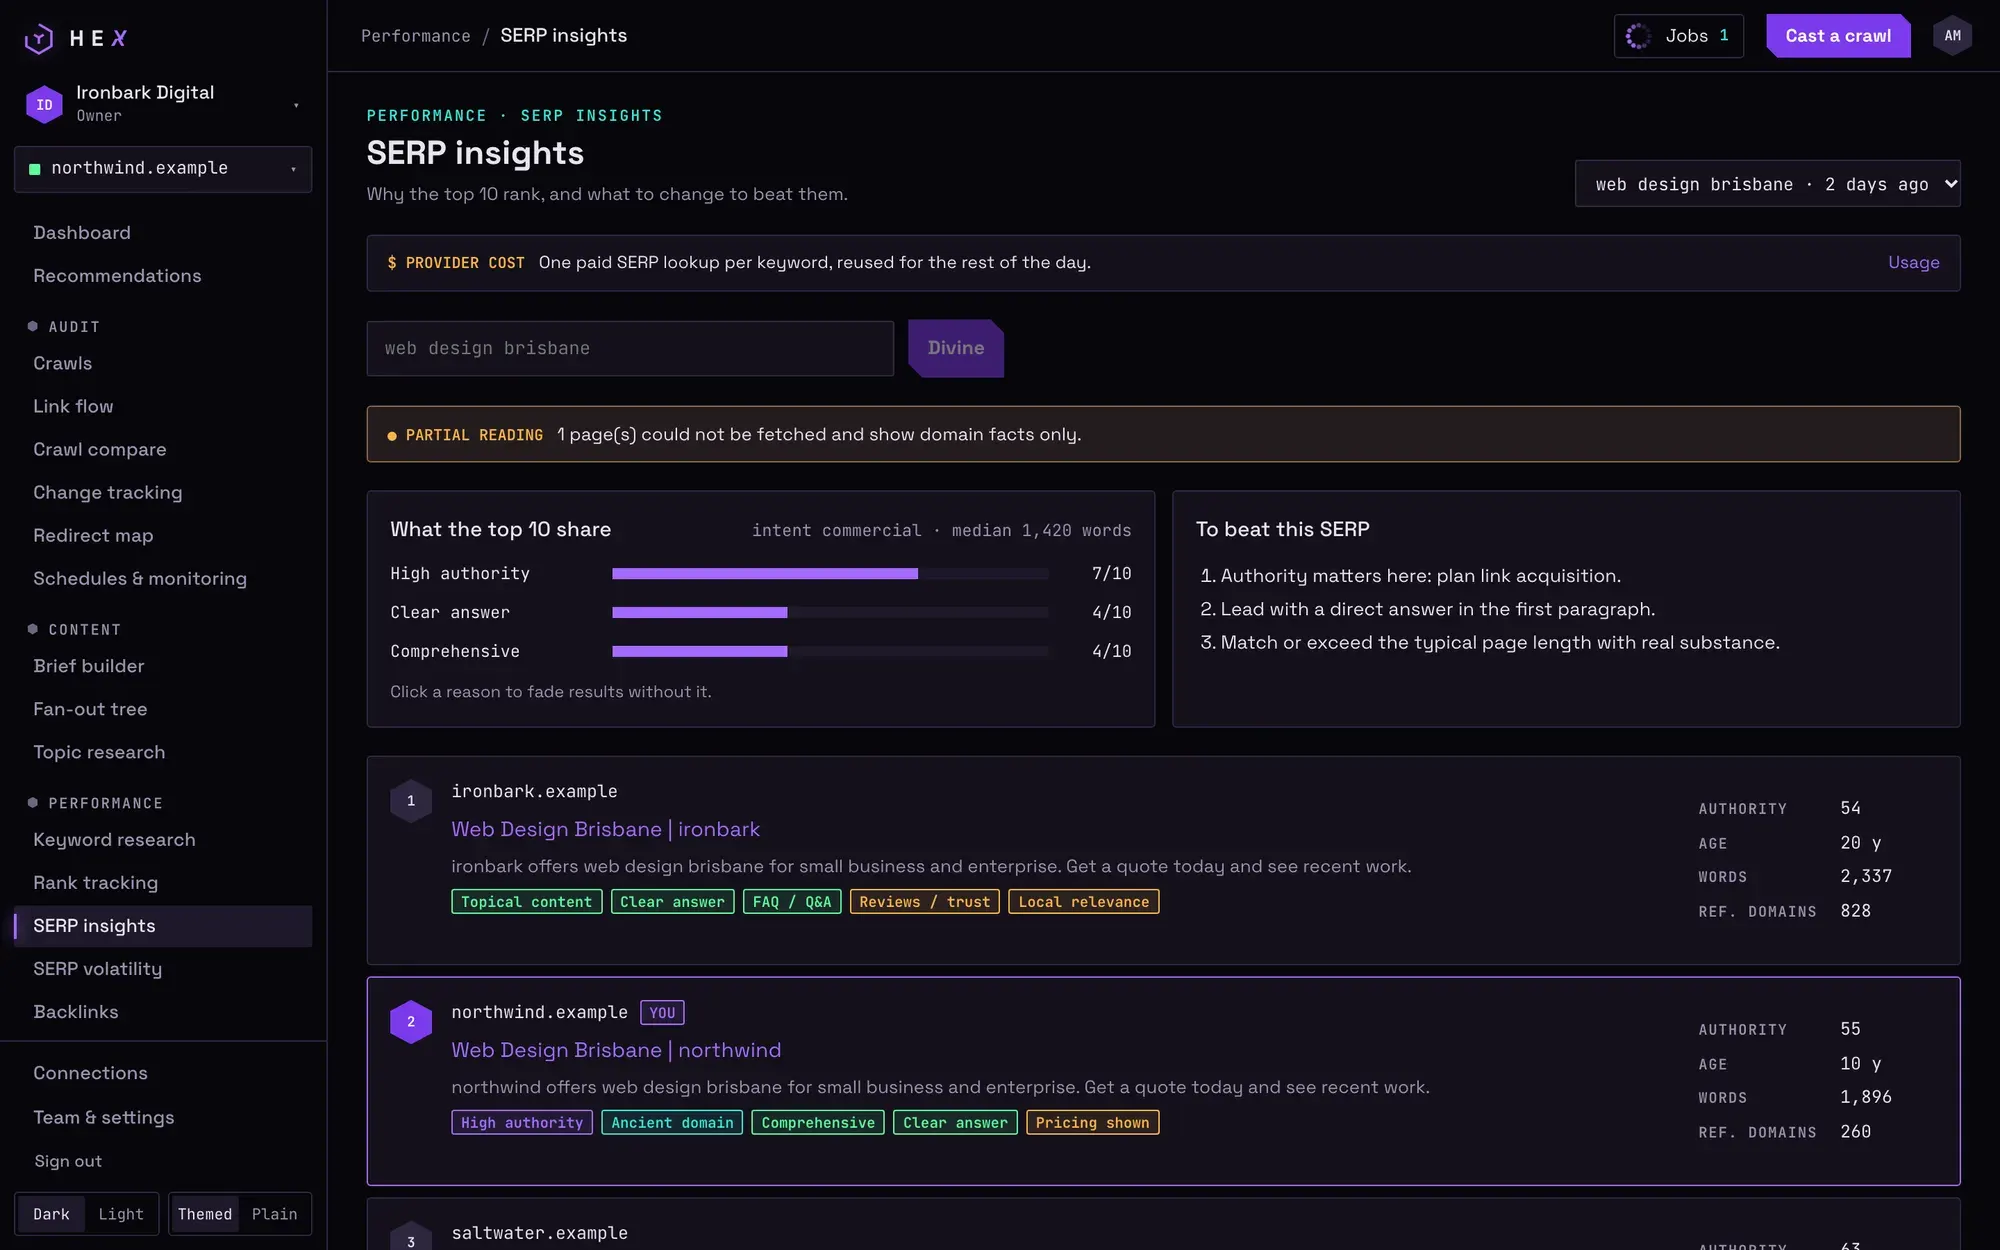
Task: Click the YOU badge beside northwind.example
Action: pos(662,1013)
